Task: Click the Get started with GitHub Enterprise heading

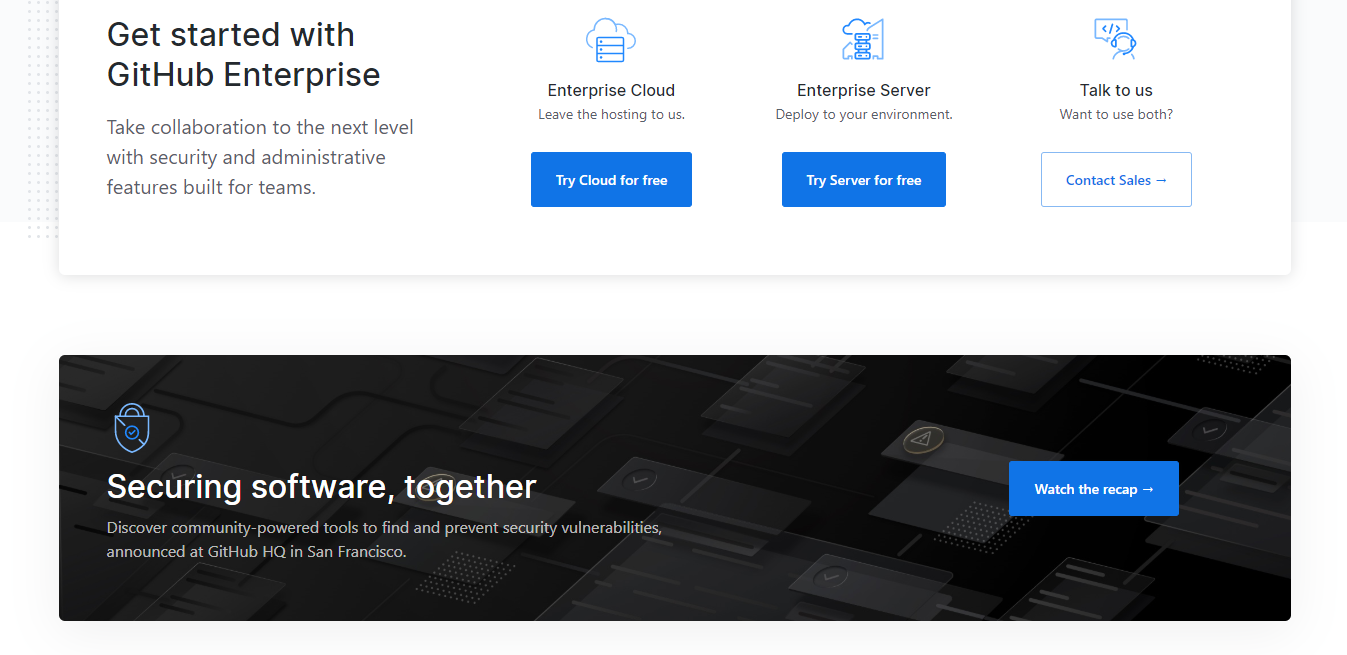Action: (x=244, y=54)
